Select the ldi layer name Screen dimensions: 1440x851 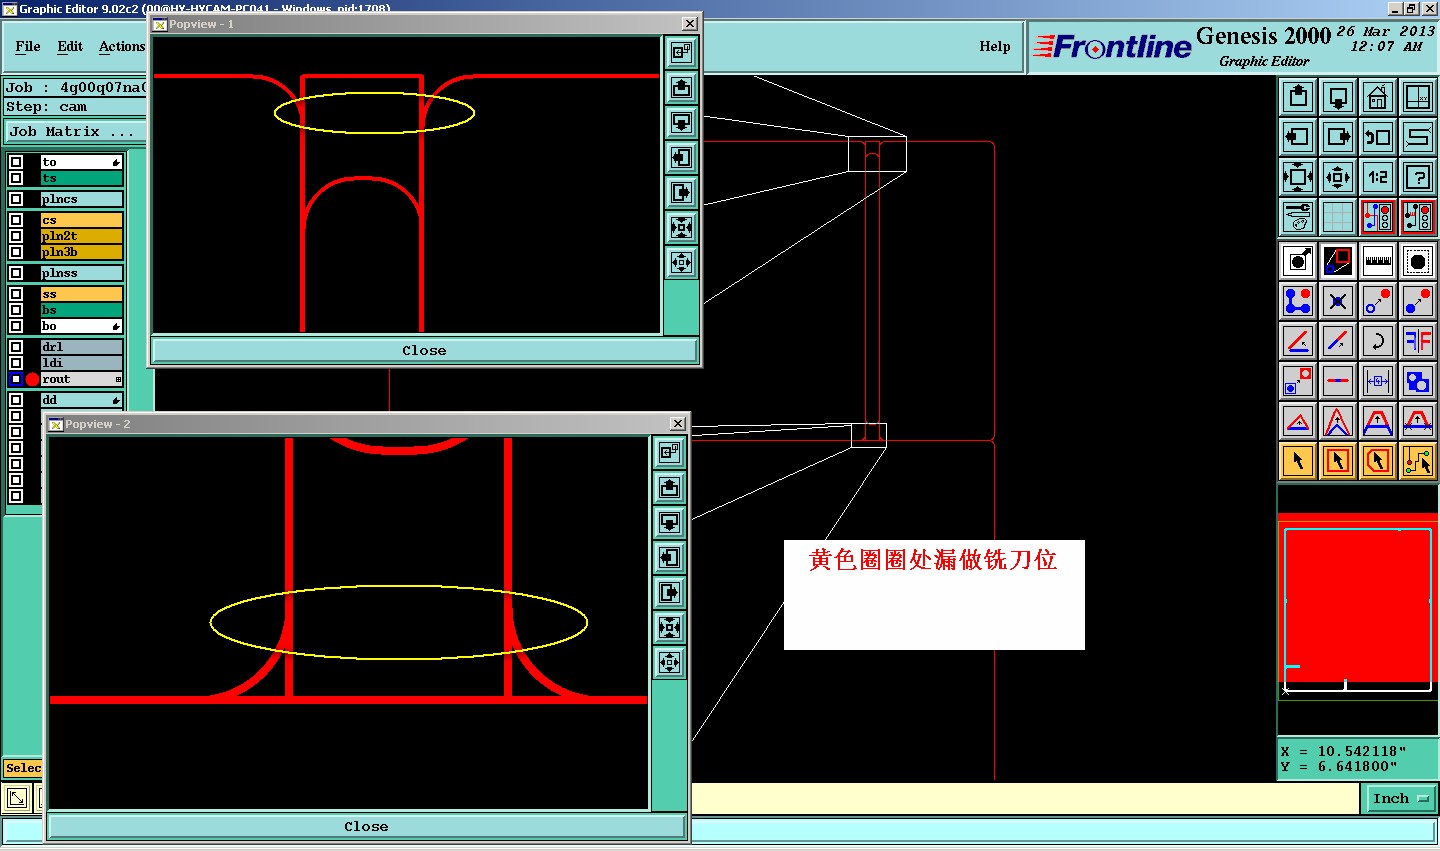coord(81,363)
